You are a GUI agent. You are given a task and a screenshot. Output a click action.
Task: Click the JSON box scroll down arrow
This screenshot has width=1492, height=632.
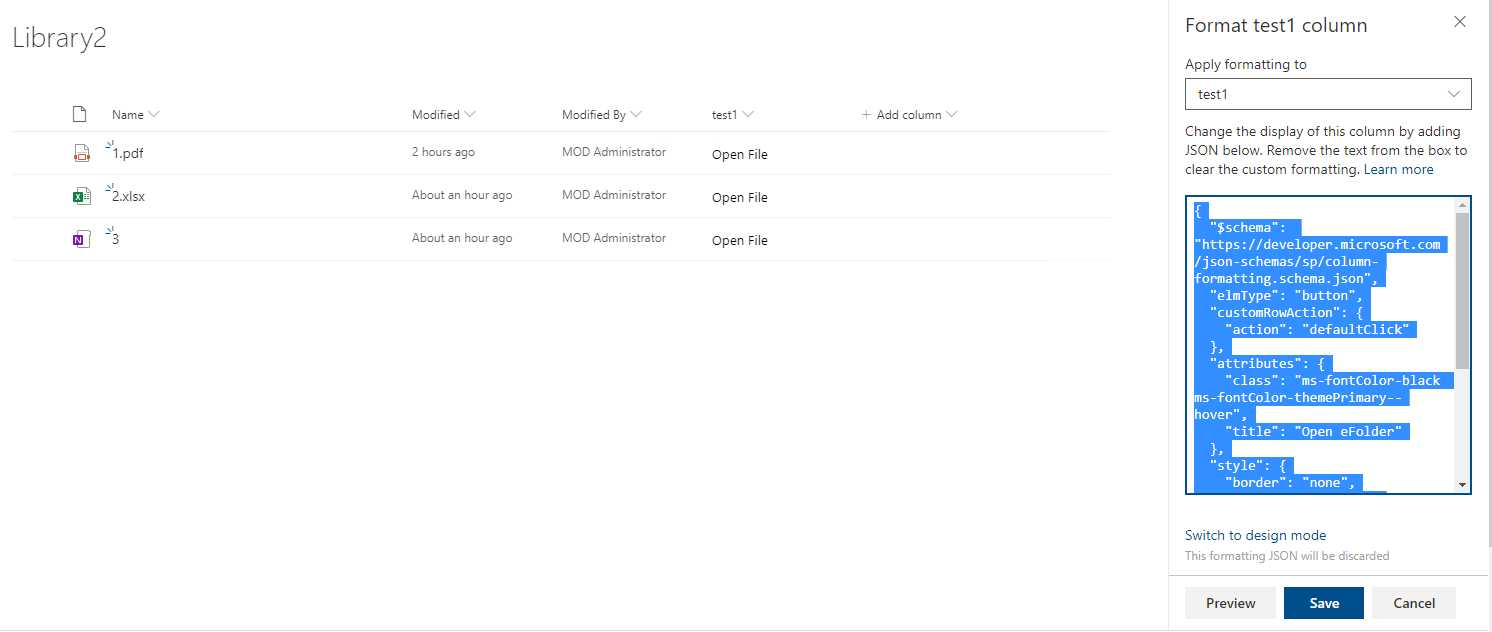click(1463, 485)
